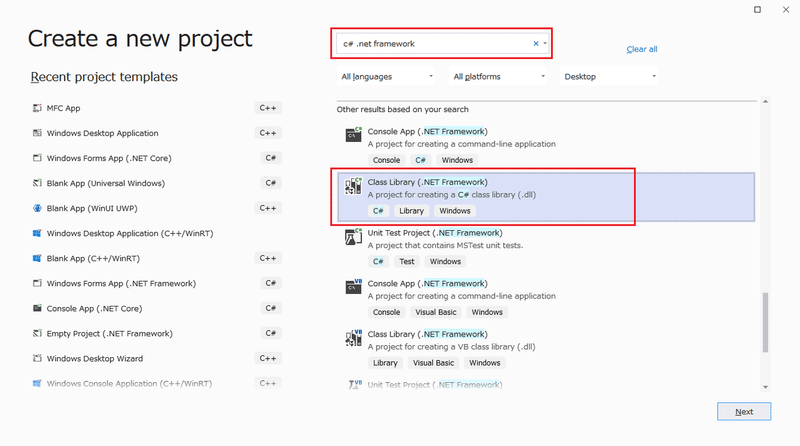
Task: Click the Next button
Action: [743, 411]
